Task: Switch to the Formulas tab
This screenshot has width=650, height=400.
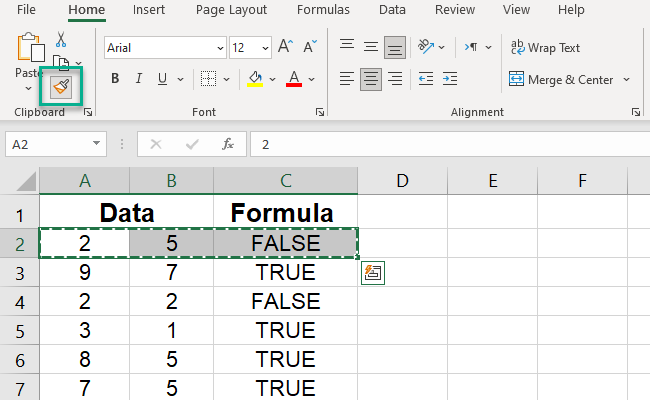Action: coord(323,10)
